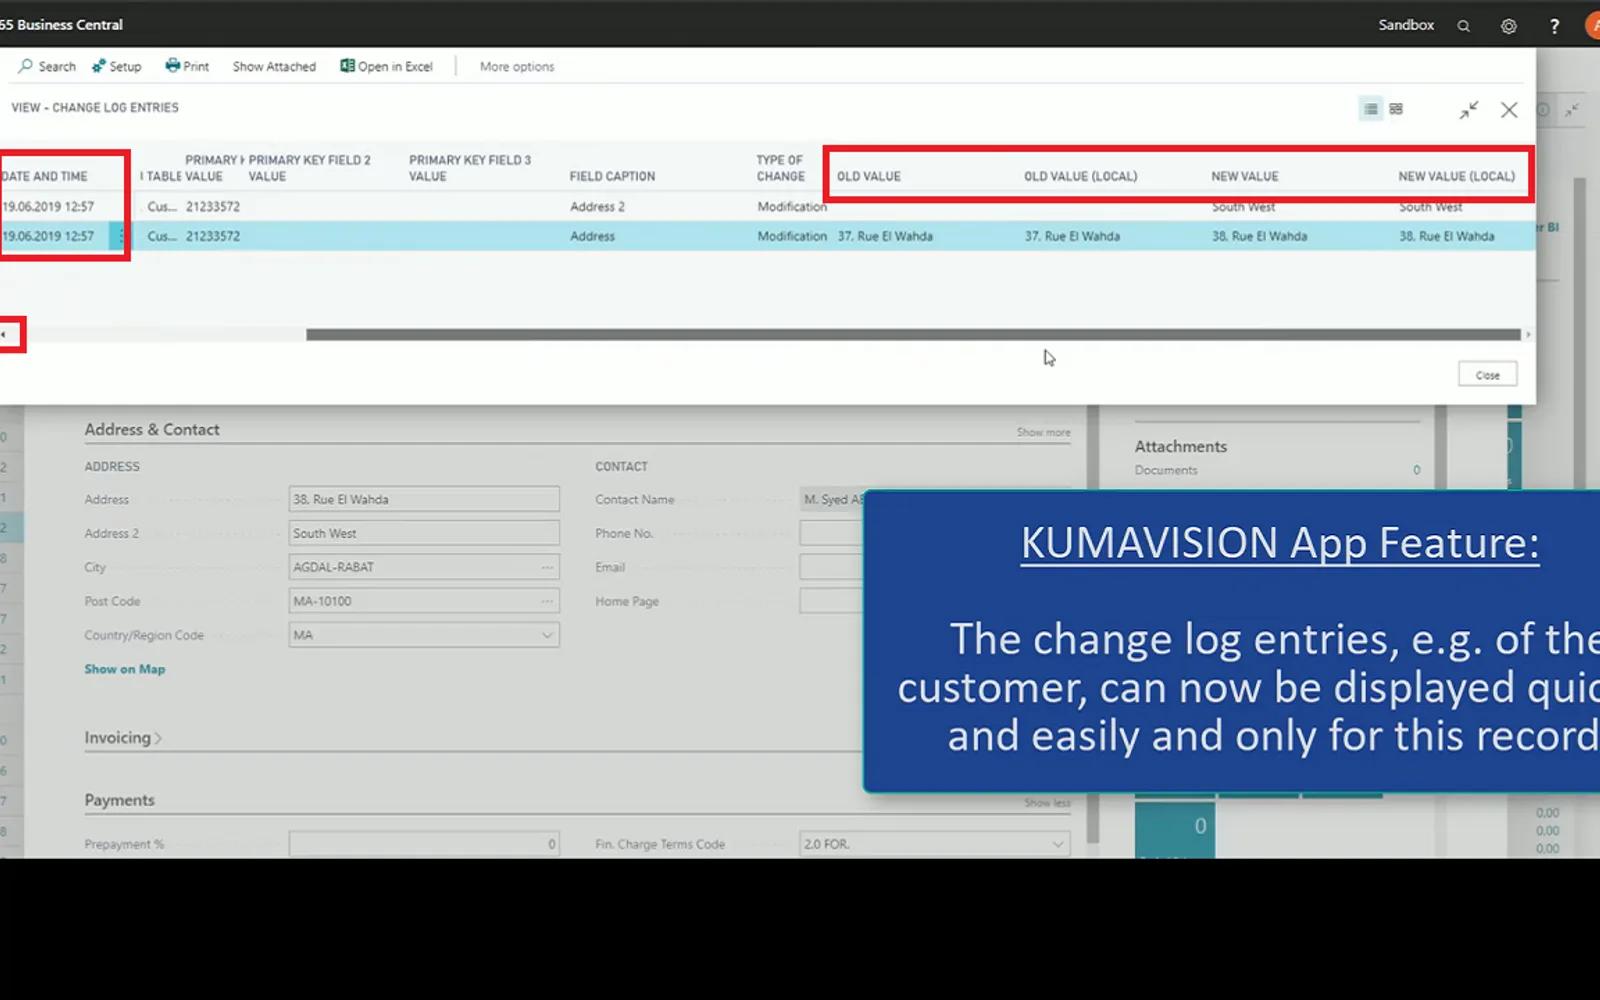Click Show less in Payments section

click(1046, 803)
